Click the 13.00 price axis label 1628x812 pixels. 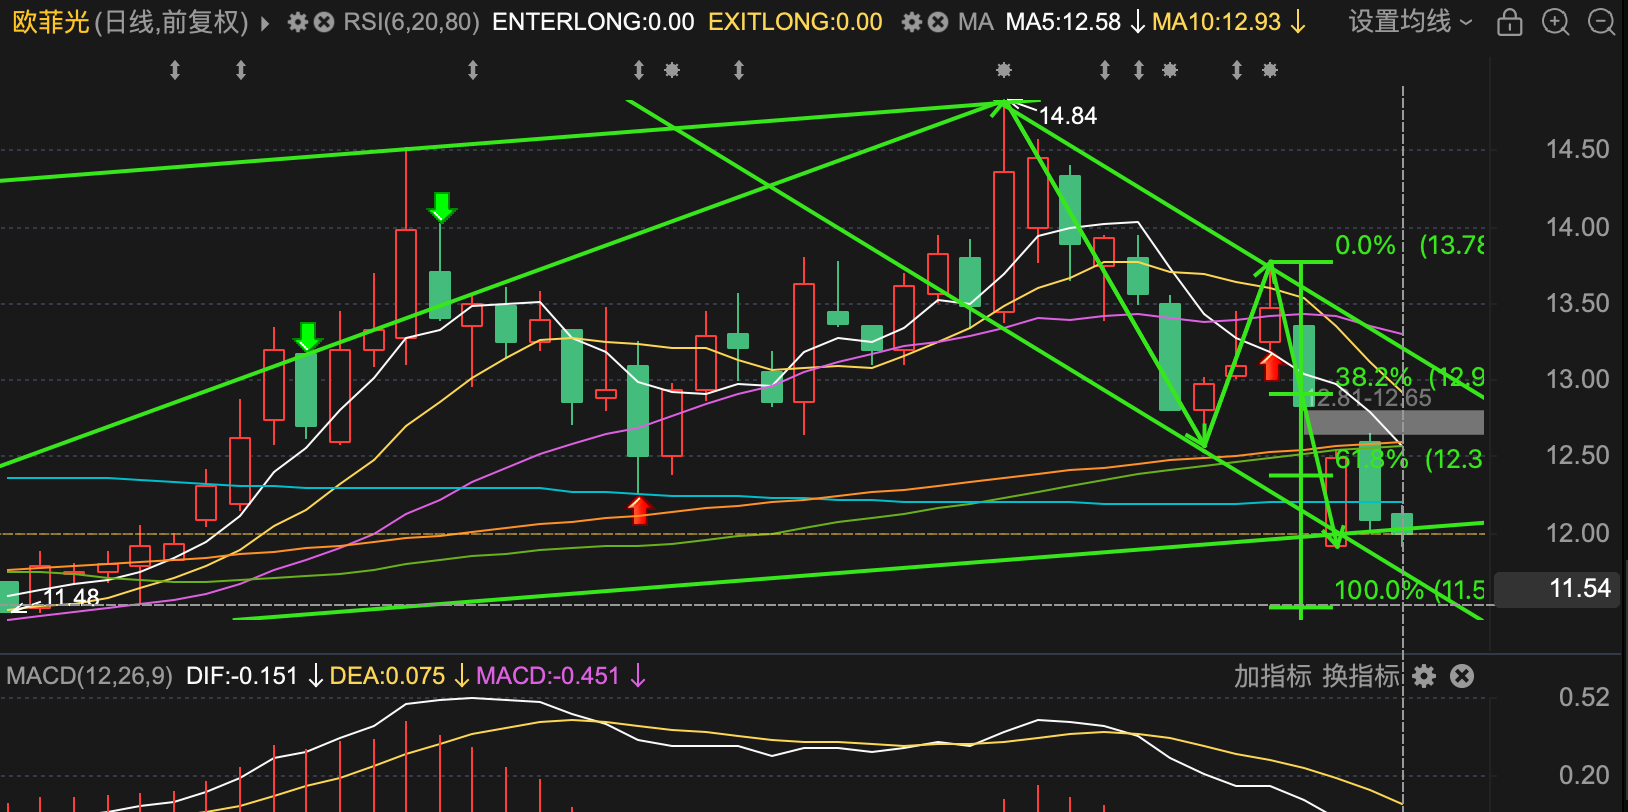[1577, 379]
